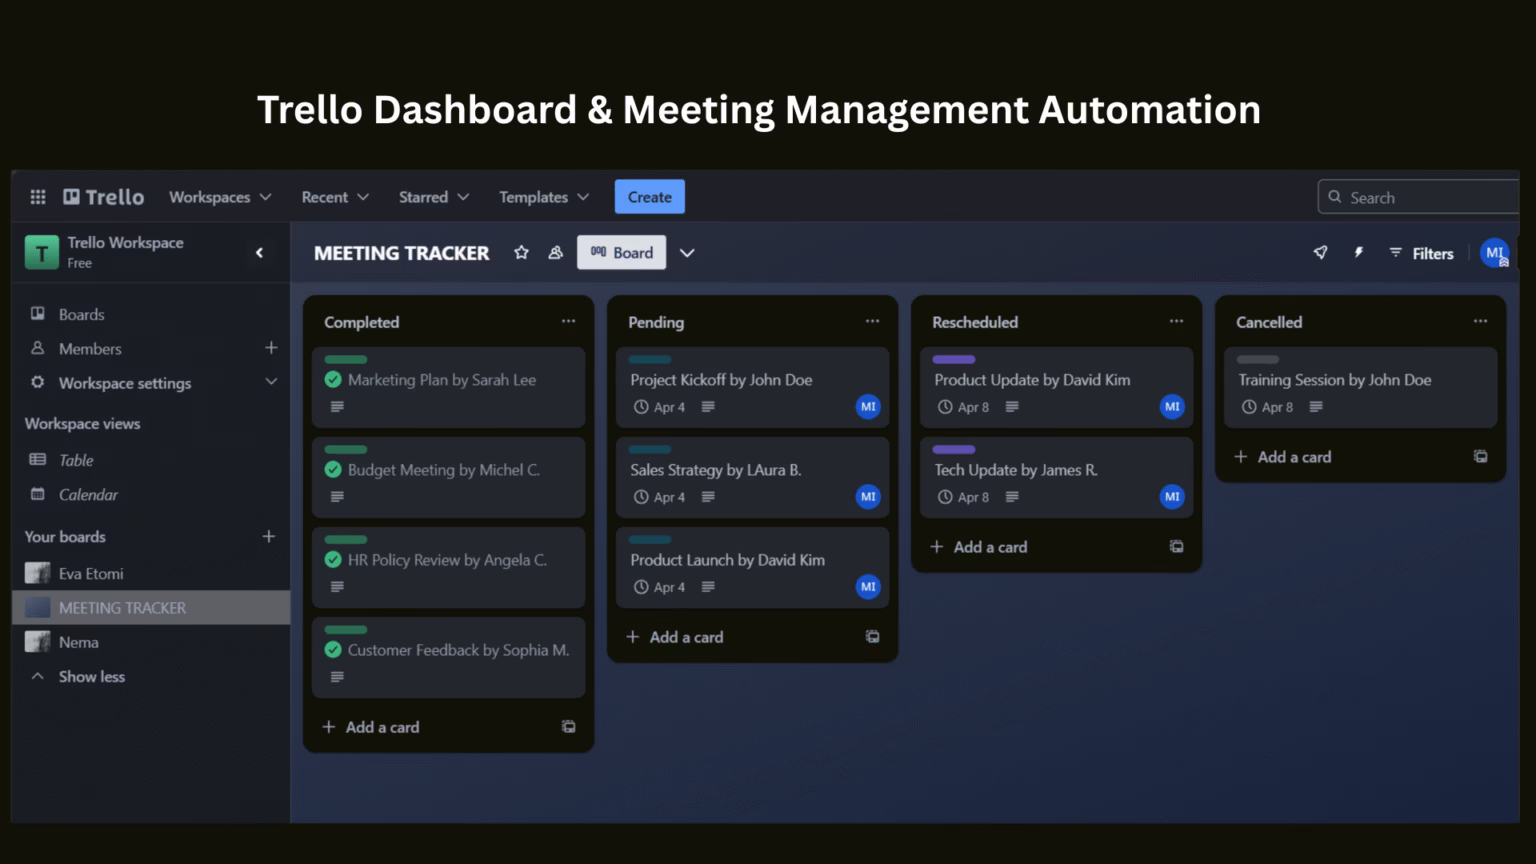Click Apr 4 due date on Sales Strategy
This screenshot has width=1536, height=864.
click(660, 497)
